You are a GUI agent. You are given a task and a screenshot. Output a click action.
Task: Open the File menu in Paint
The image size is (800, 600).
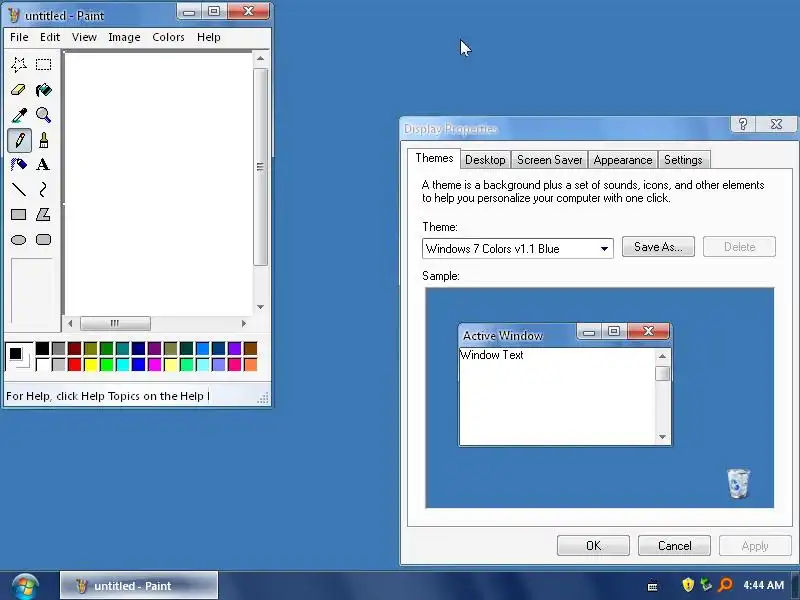(19, 37)
